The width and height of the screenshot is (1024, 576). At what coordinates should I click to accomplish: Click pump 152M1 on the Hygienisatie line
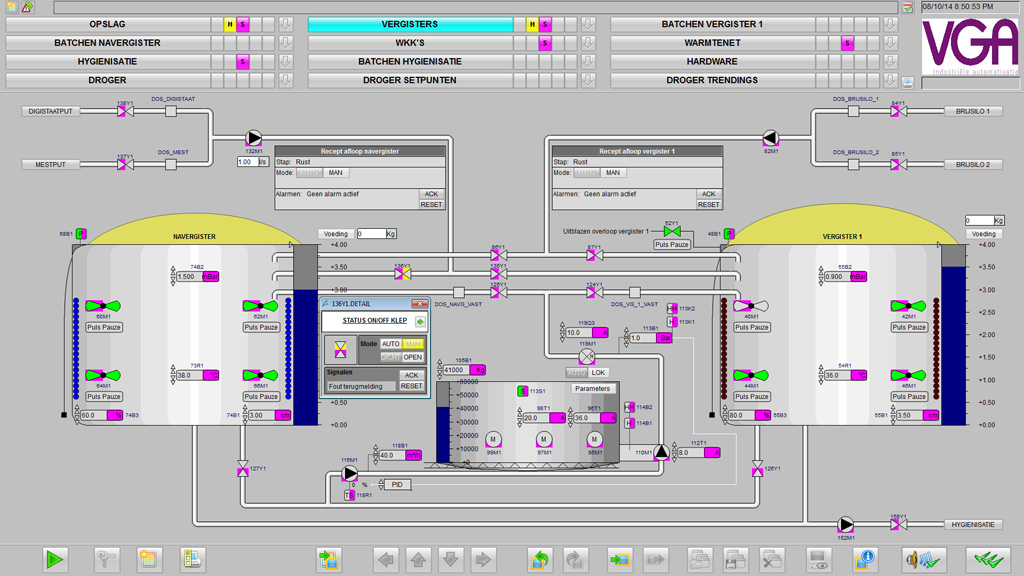point(846,524)
